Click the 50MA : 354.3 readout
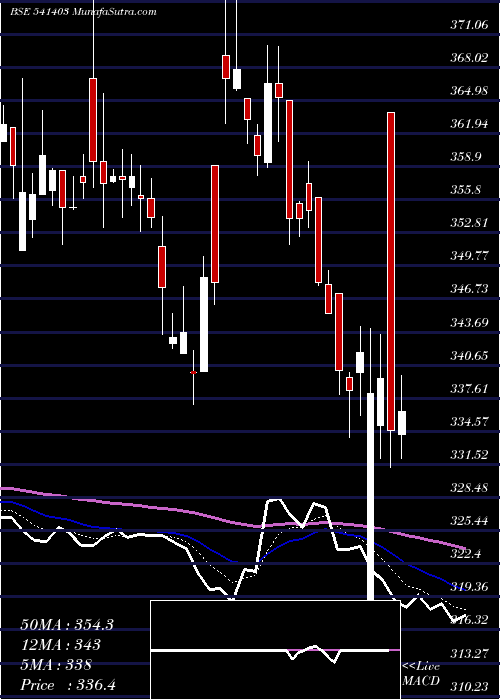The height and width of the screenshot is (700, 500). [67, 625]
